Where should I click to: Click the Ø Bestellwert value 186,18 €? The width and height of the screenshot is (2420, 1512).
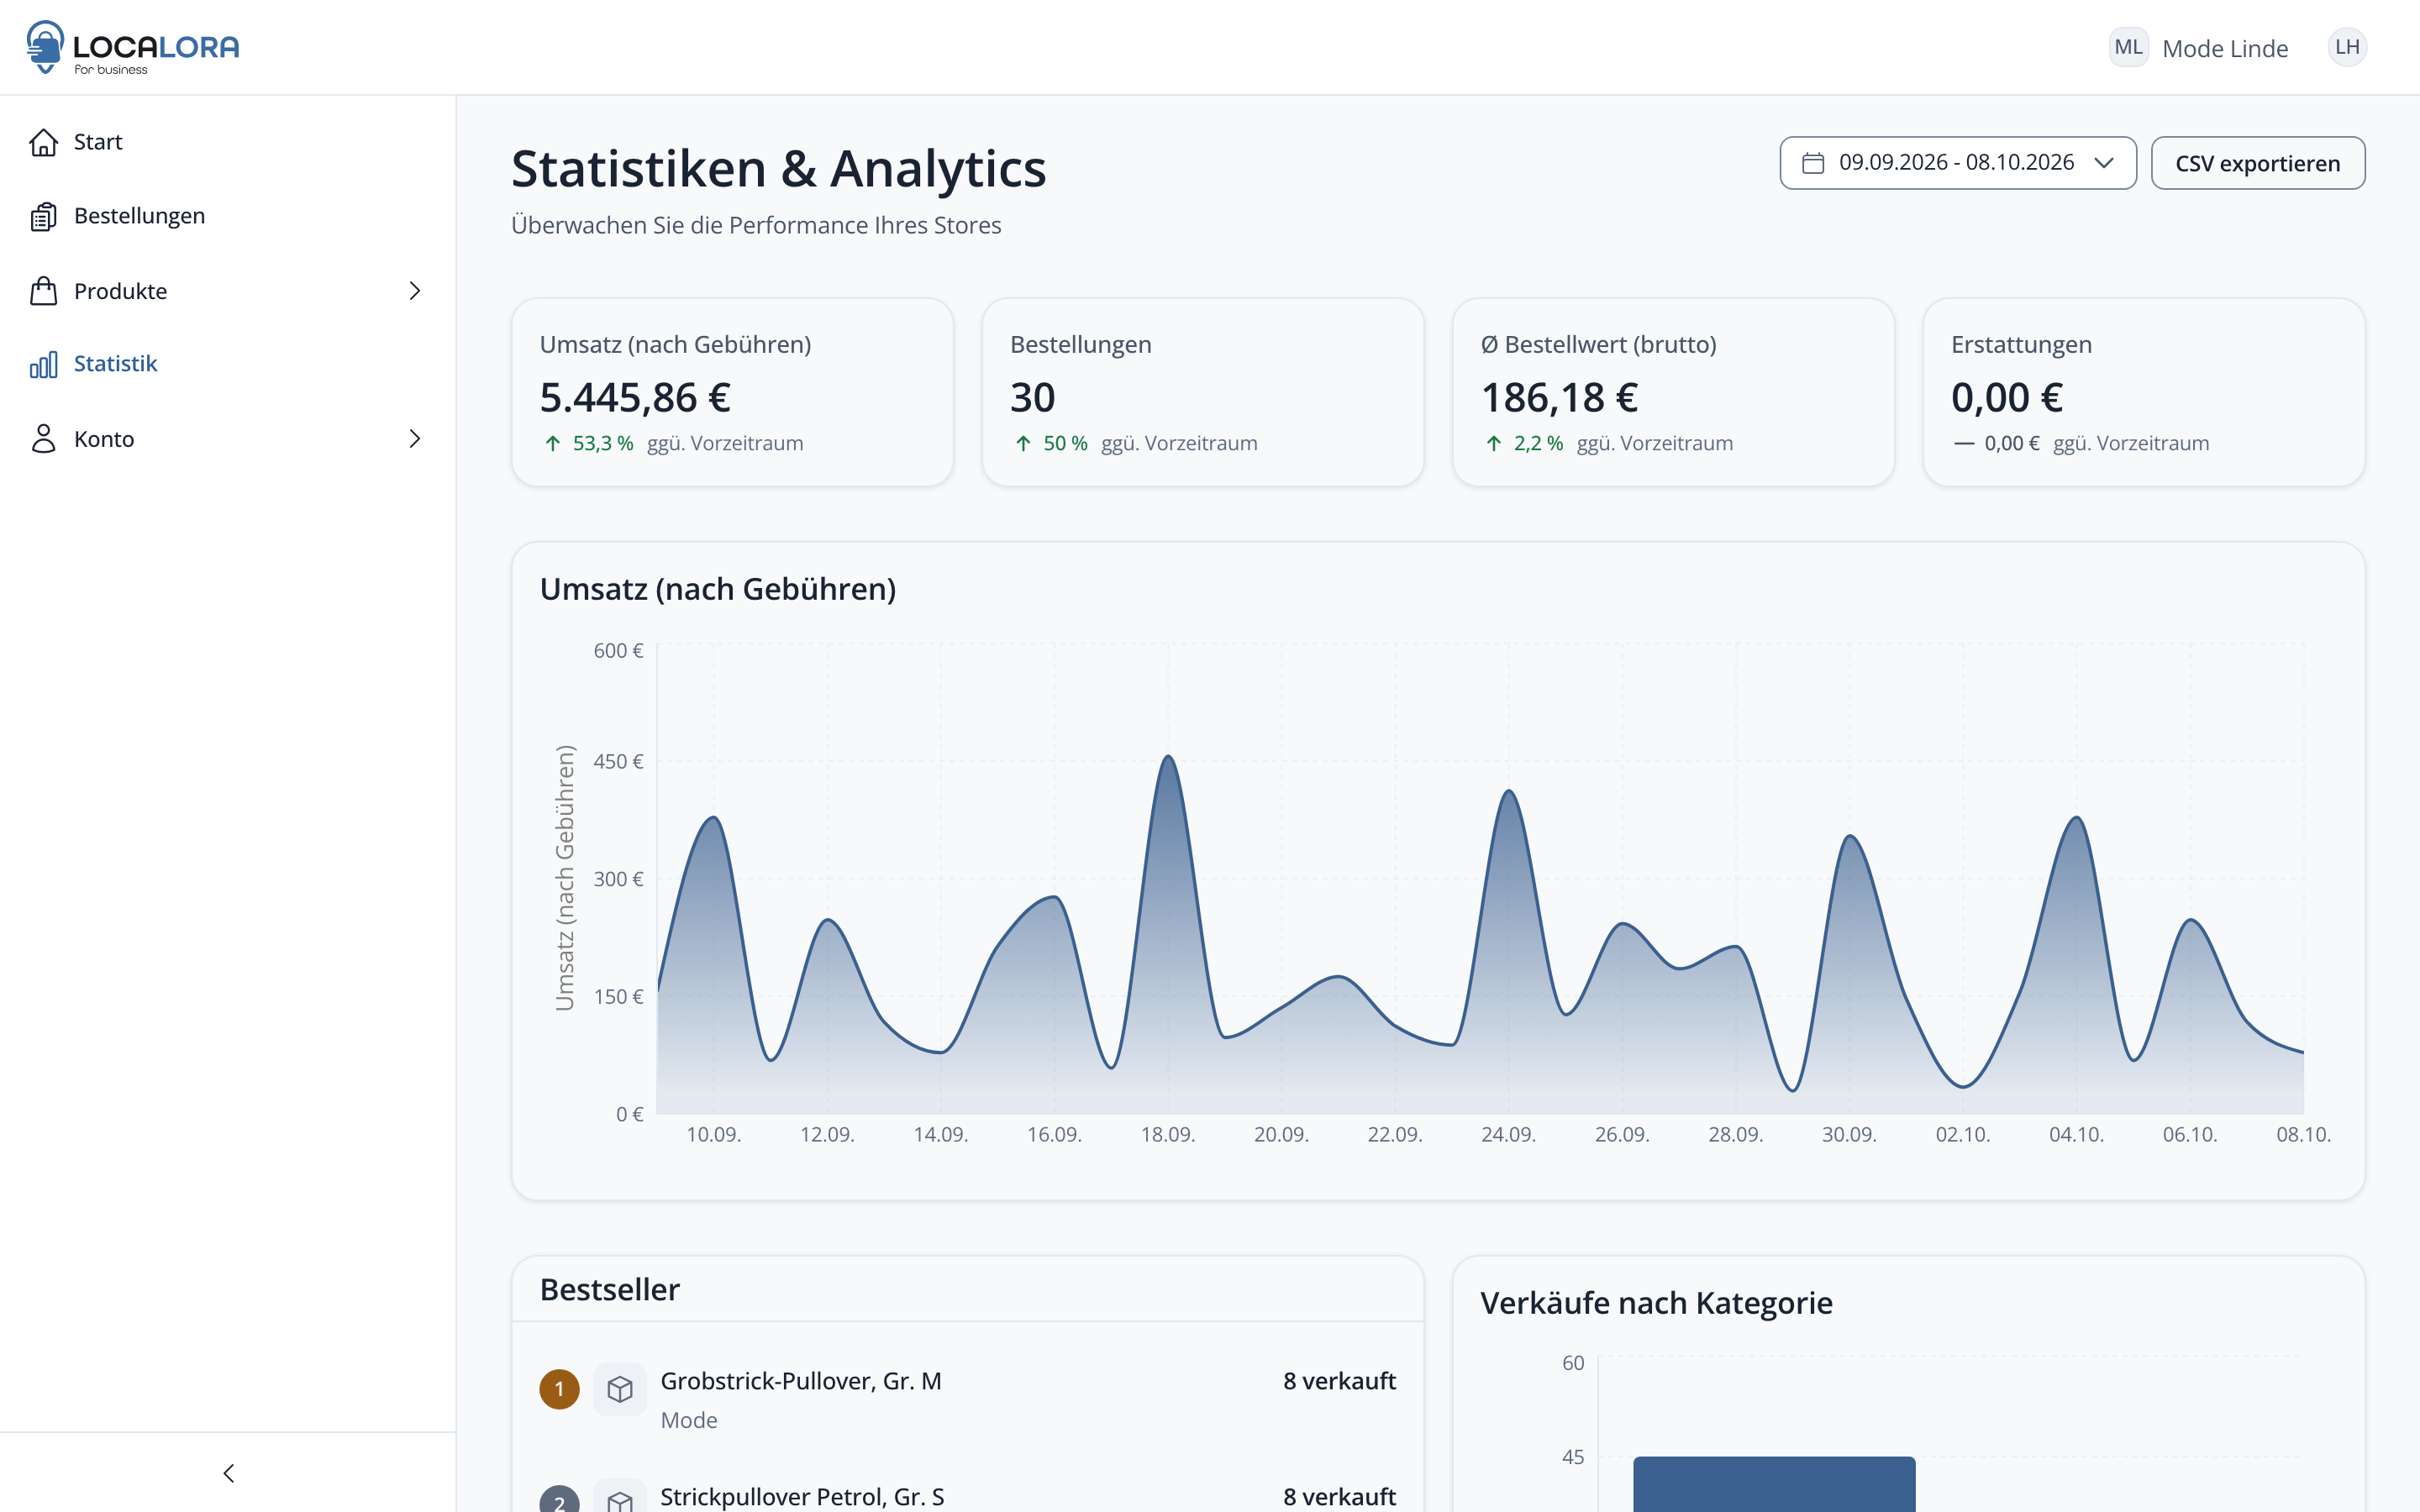[x=1559, y=398]
